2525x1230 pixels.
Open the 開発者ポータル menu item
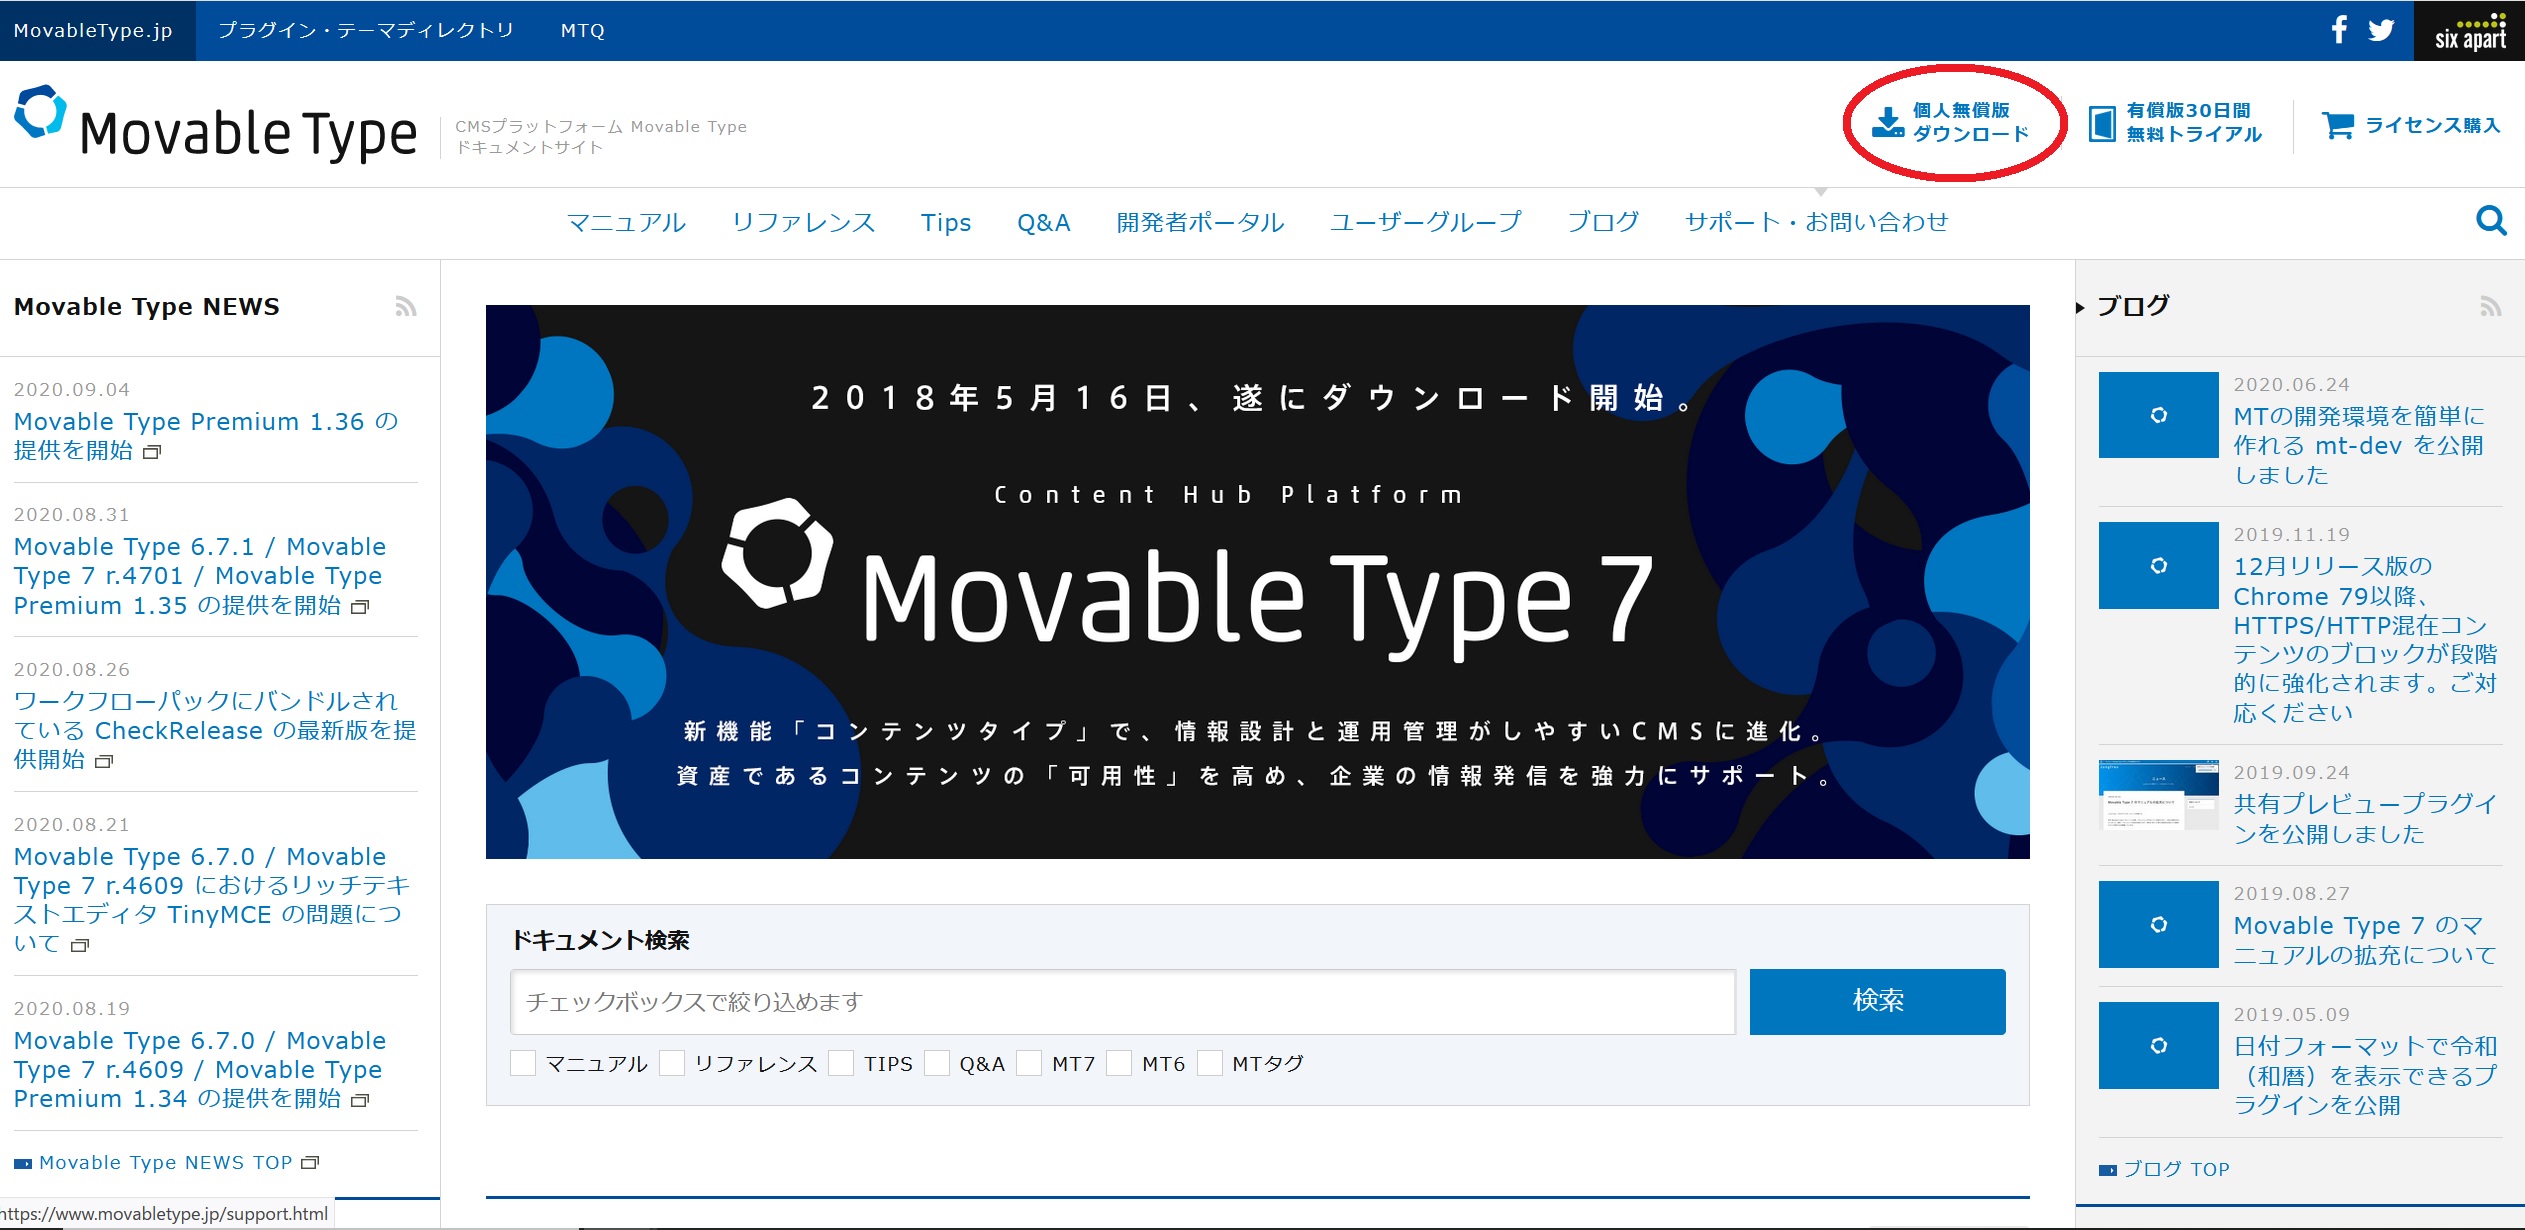[x=1199, y=222]
